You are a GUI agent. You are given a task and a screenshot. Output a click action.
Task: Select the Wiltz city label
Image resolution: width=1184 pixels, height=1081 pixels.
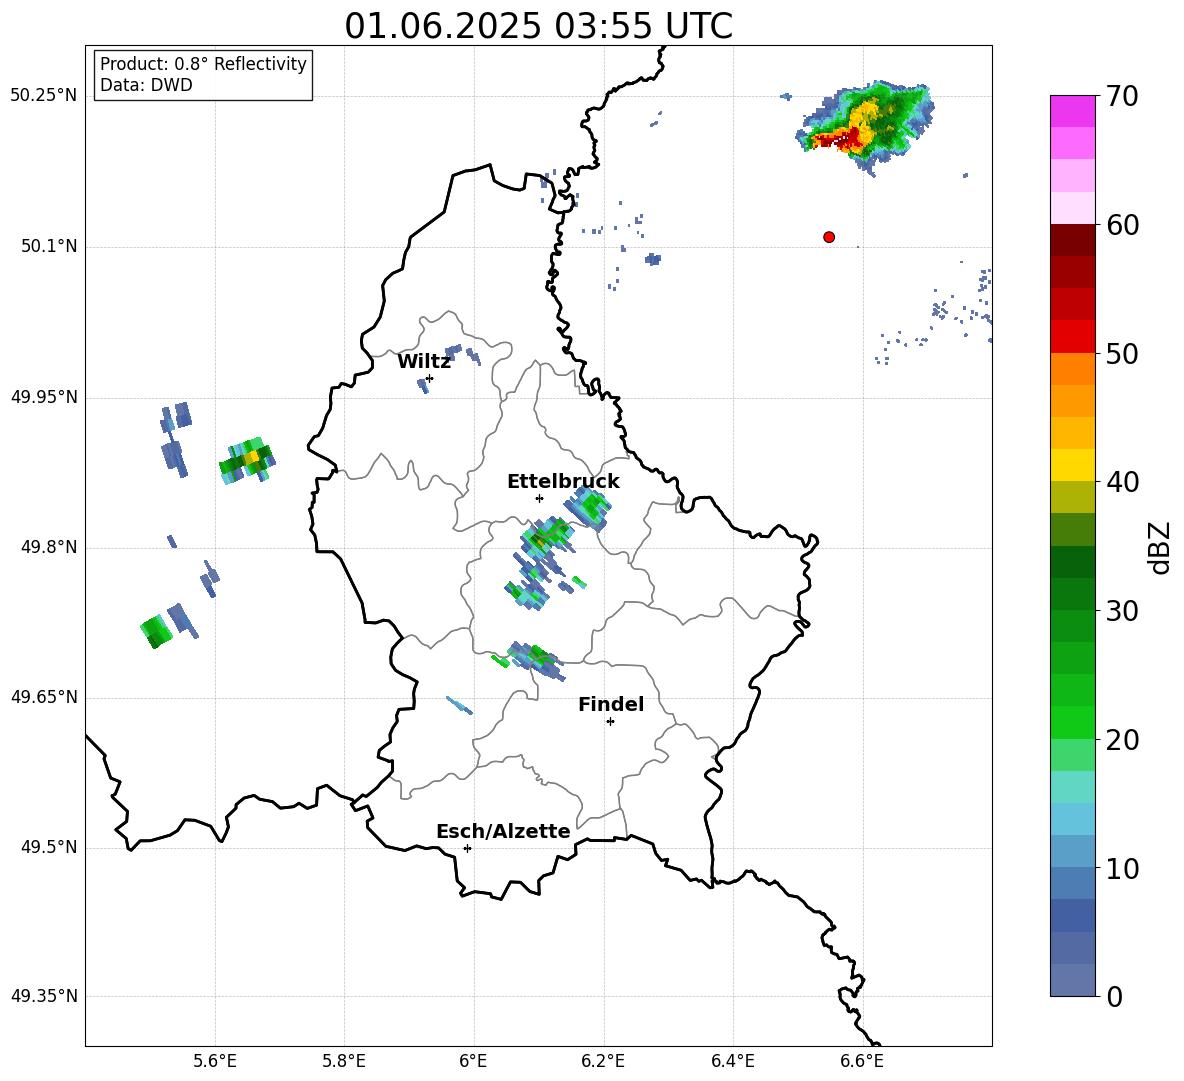424,362
